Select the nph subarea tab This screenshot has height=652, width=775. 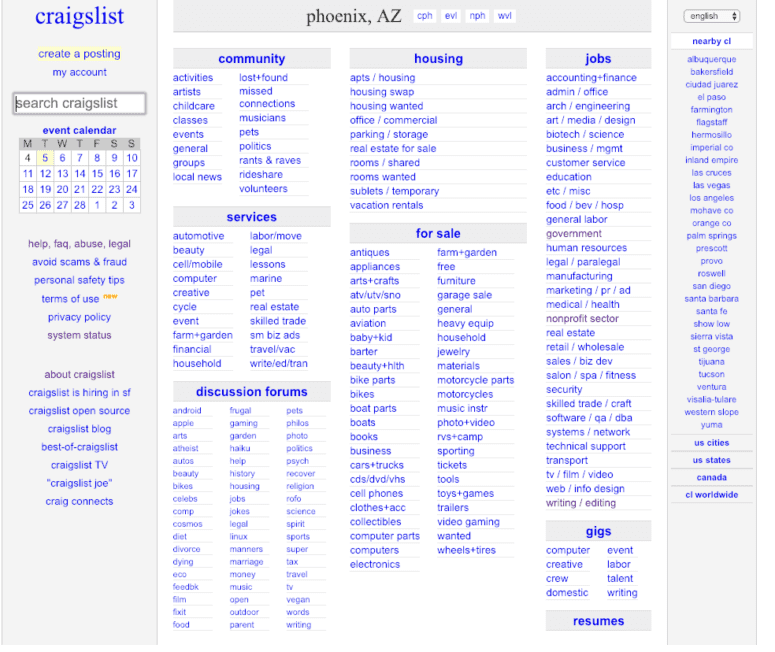click(x=477, y=16)
